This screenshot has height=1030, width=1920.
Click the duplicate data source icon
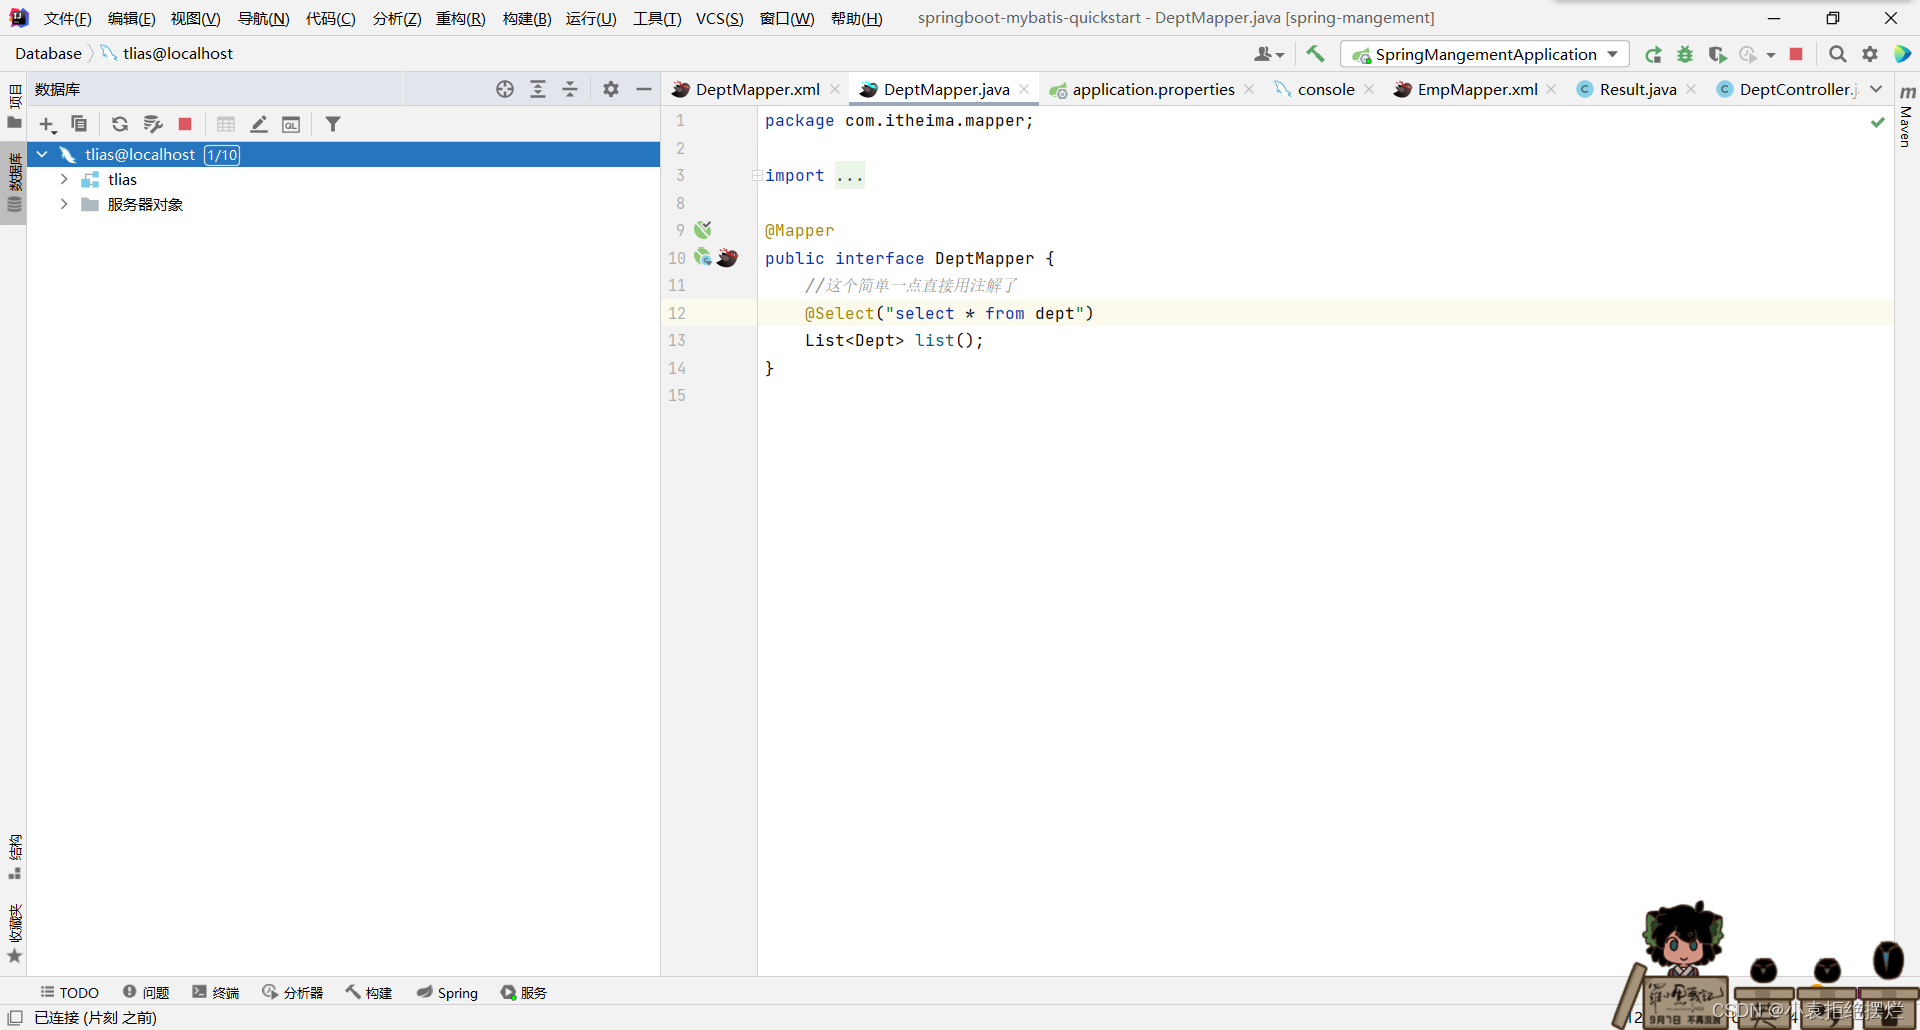(79, 124)
